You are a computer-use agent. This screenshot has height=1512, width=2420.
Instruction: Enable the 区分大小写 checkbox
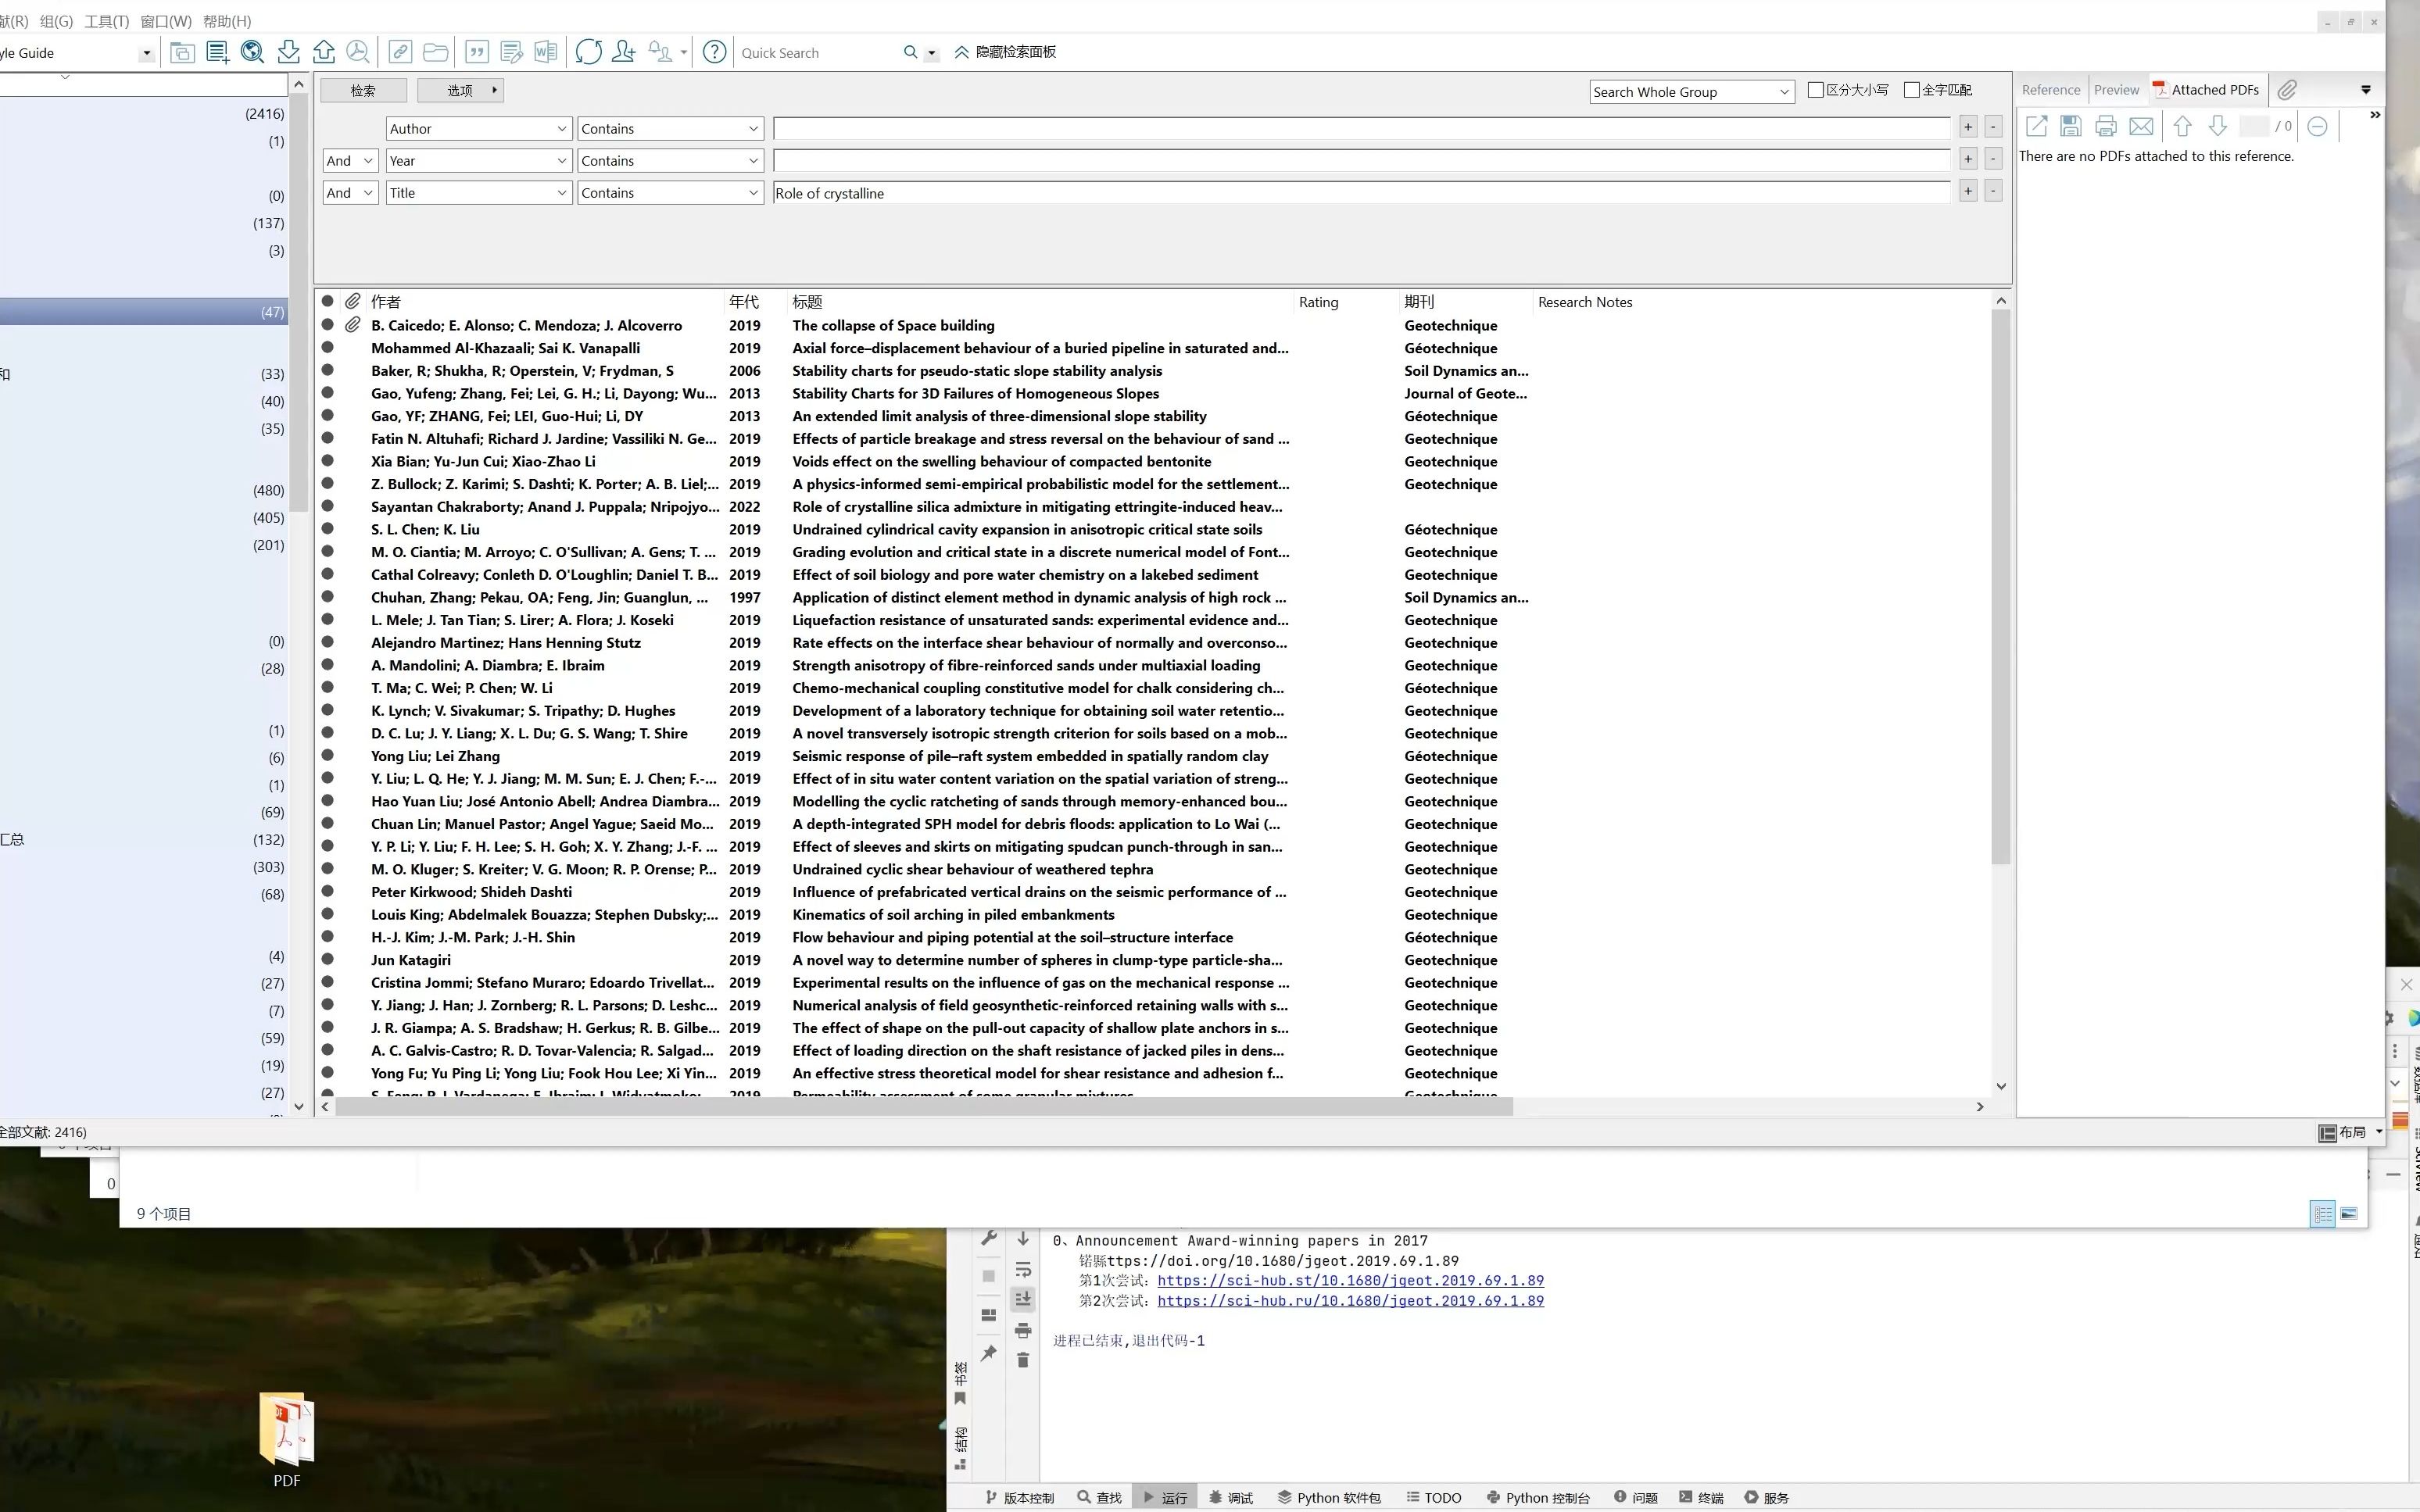[x=1816, y=90]
